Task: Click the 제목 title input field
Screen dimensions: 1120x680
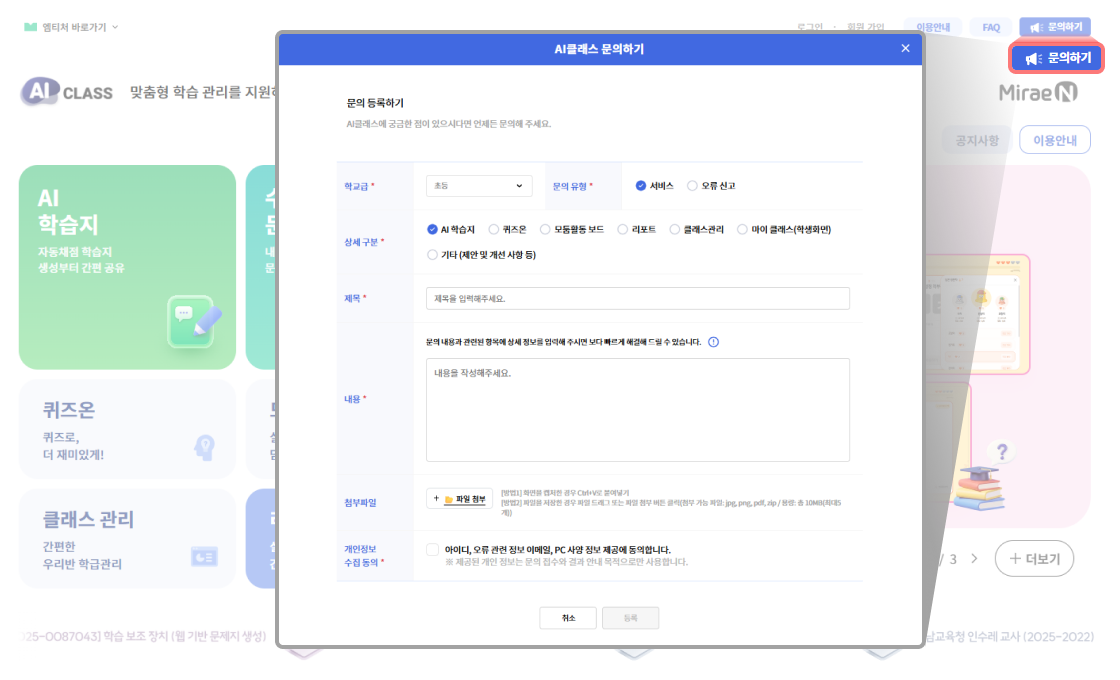Action: click(x=637, y=299)
